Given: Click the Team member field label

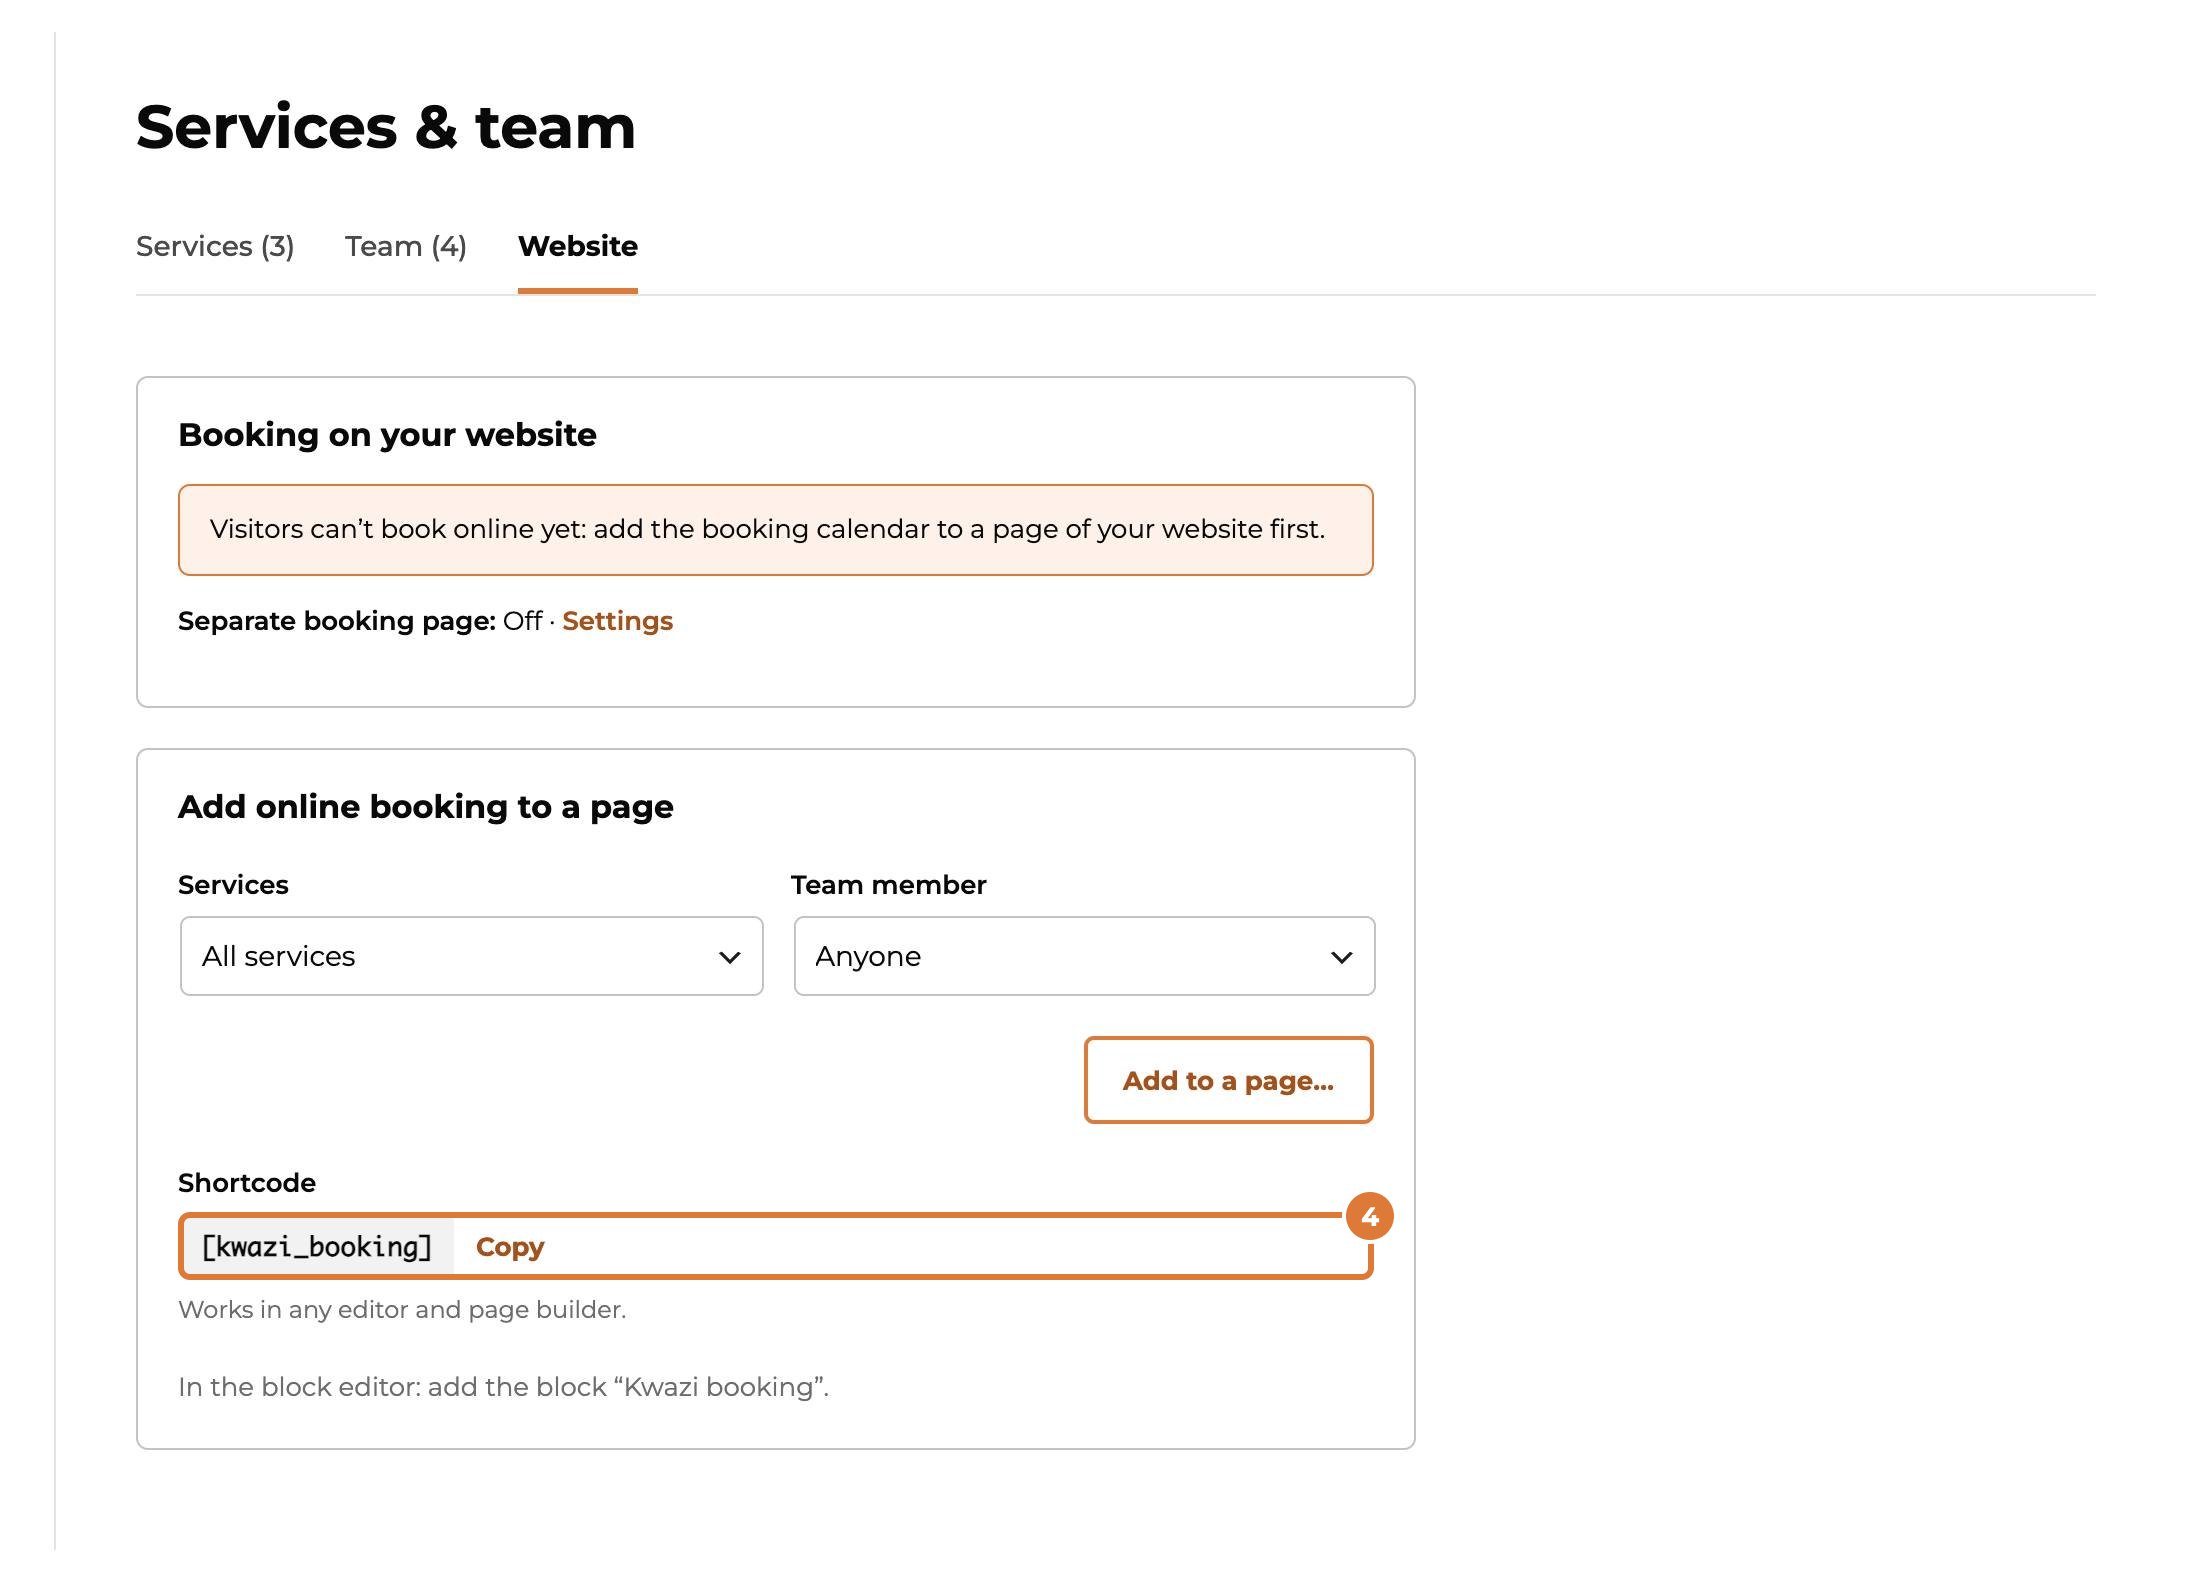Looking at the screenshot, I should tap(888, 885).
